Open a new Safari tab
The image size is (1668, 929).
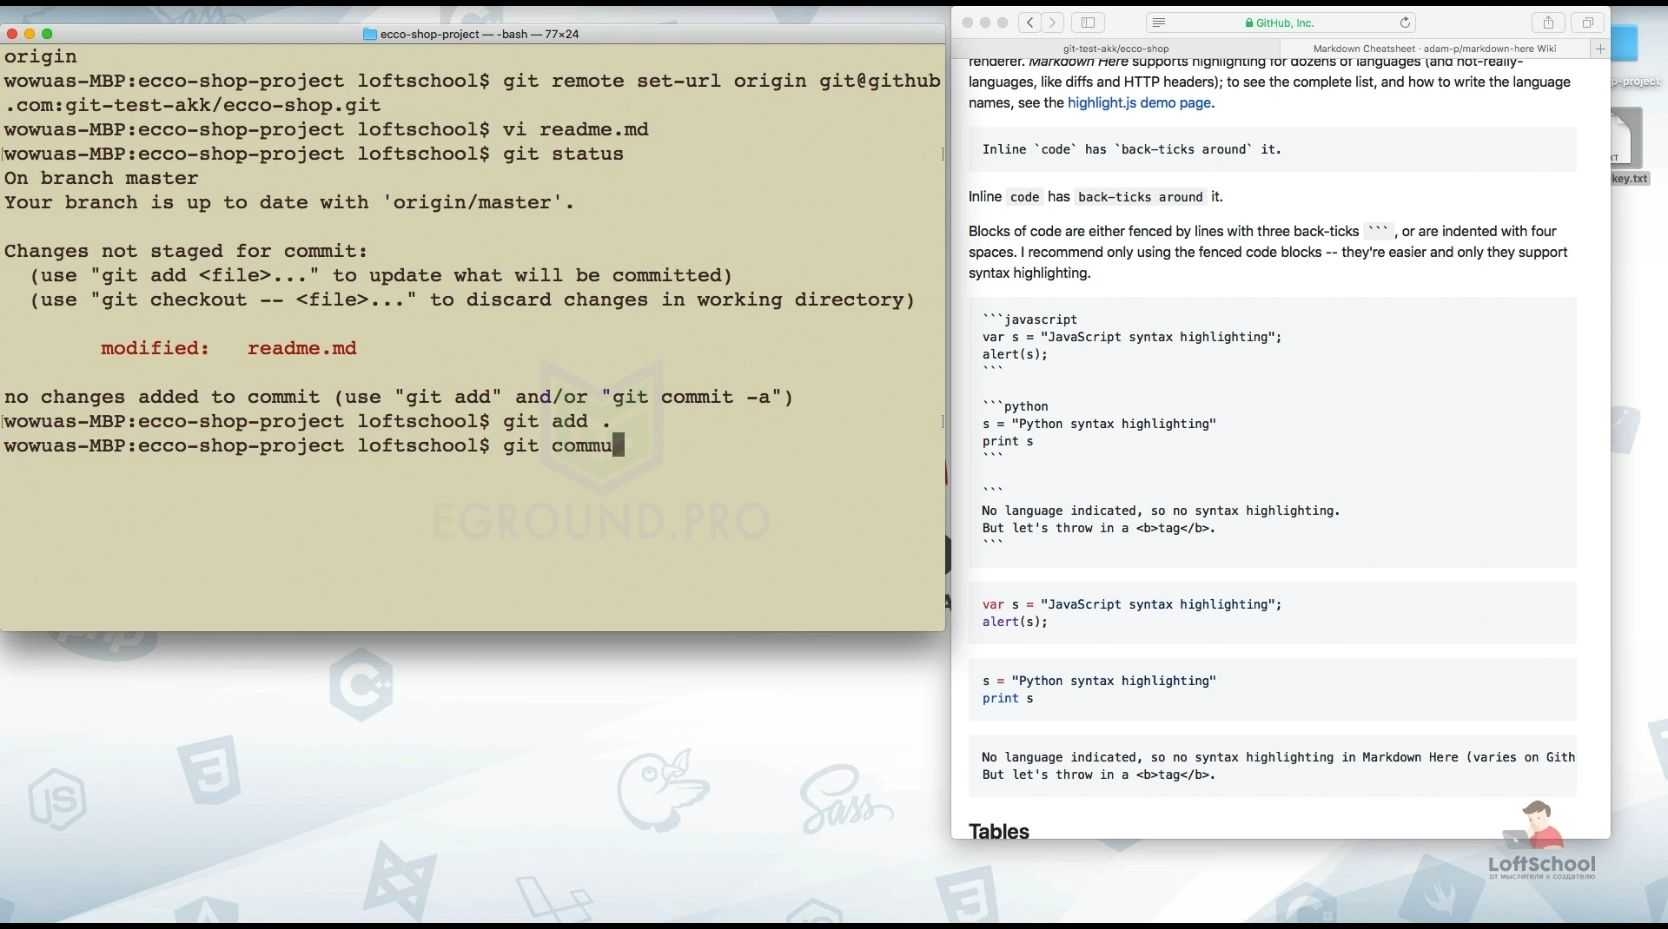point(1599,48)
